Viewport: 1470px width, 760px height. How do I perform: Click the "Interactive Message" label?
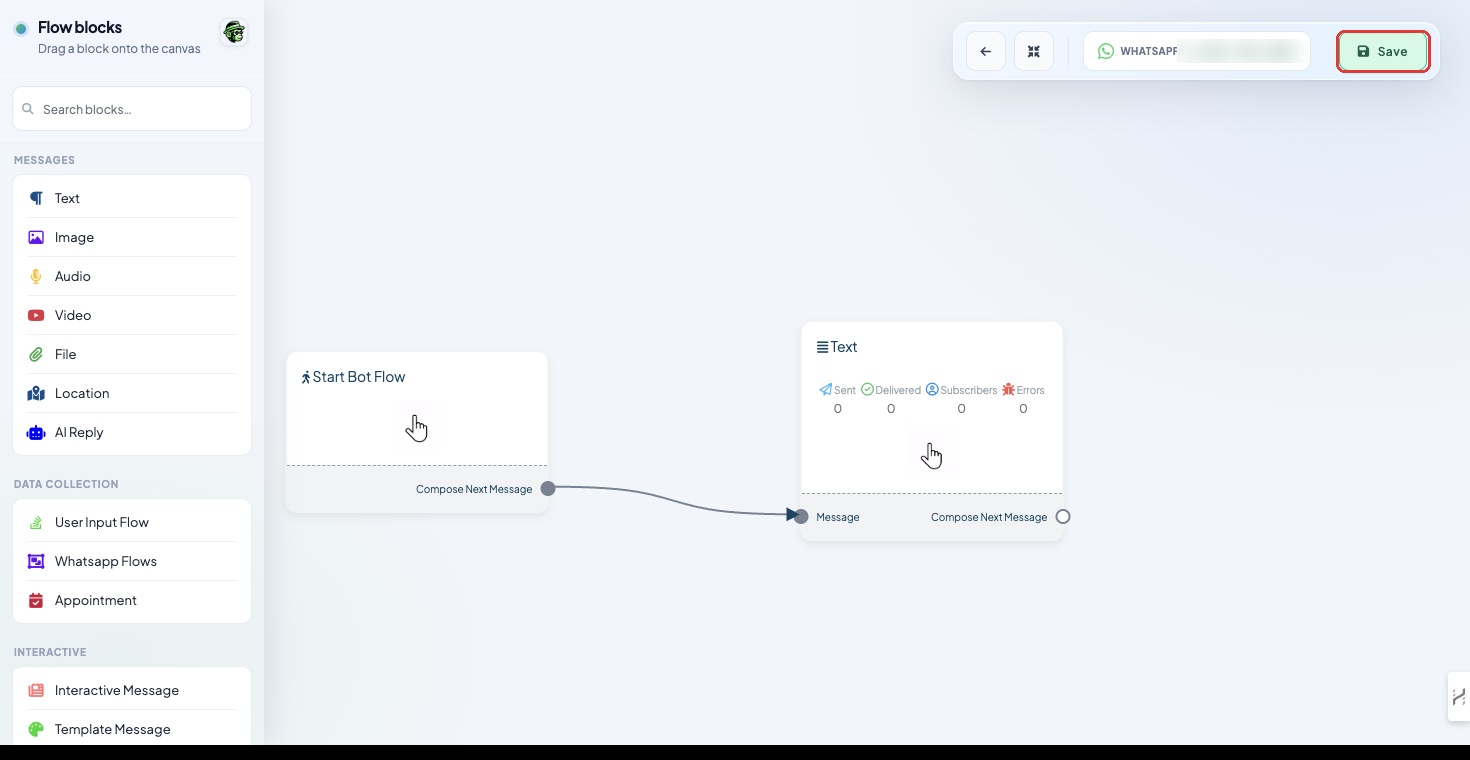click(x=117, y=690)
